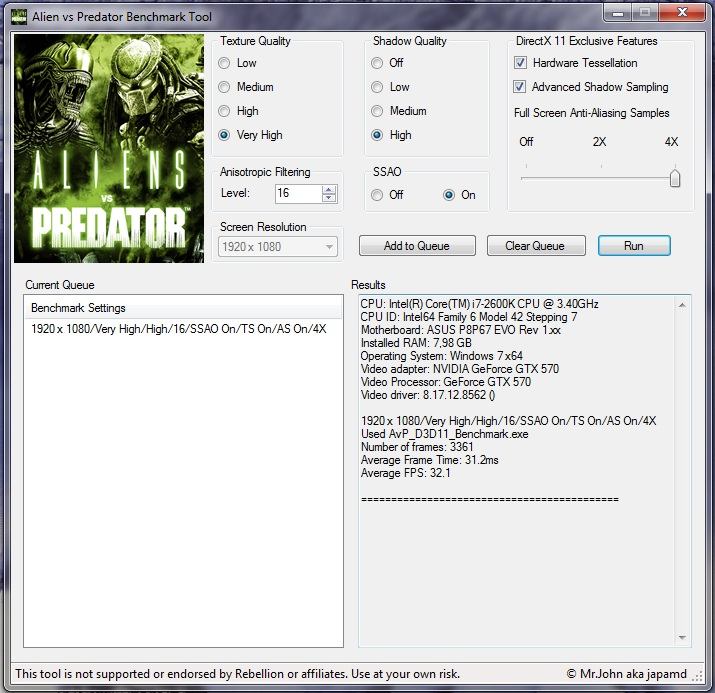
Task: Close the Benchmark Tool window
Action: coord(682,13)
